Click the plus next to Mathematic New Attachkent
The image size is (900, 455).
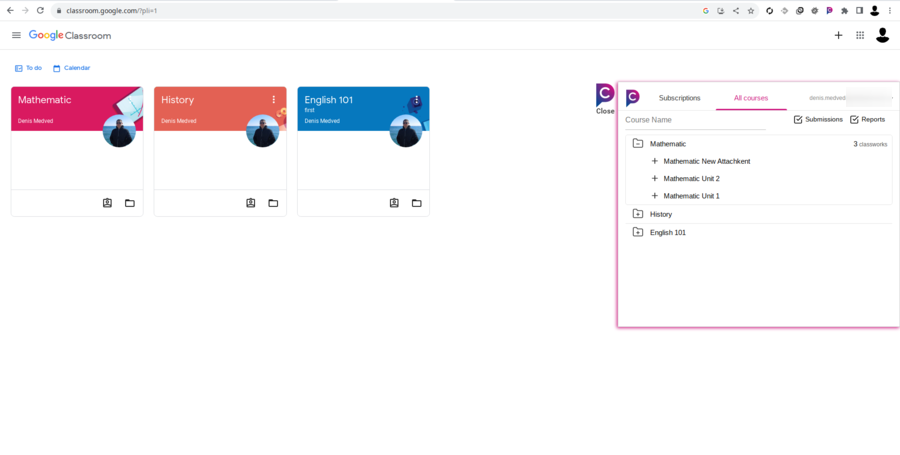(654, 161)
